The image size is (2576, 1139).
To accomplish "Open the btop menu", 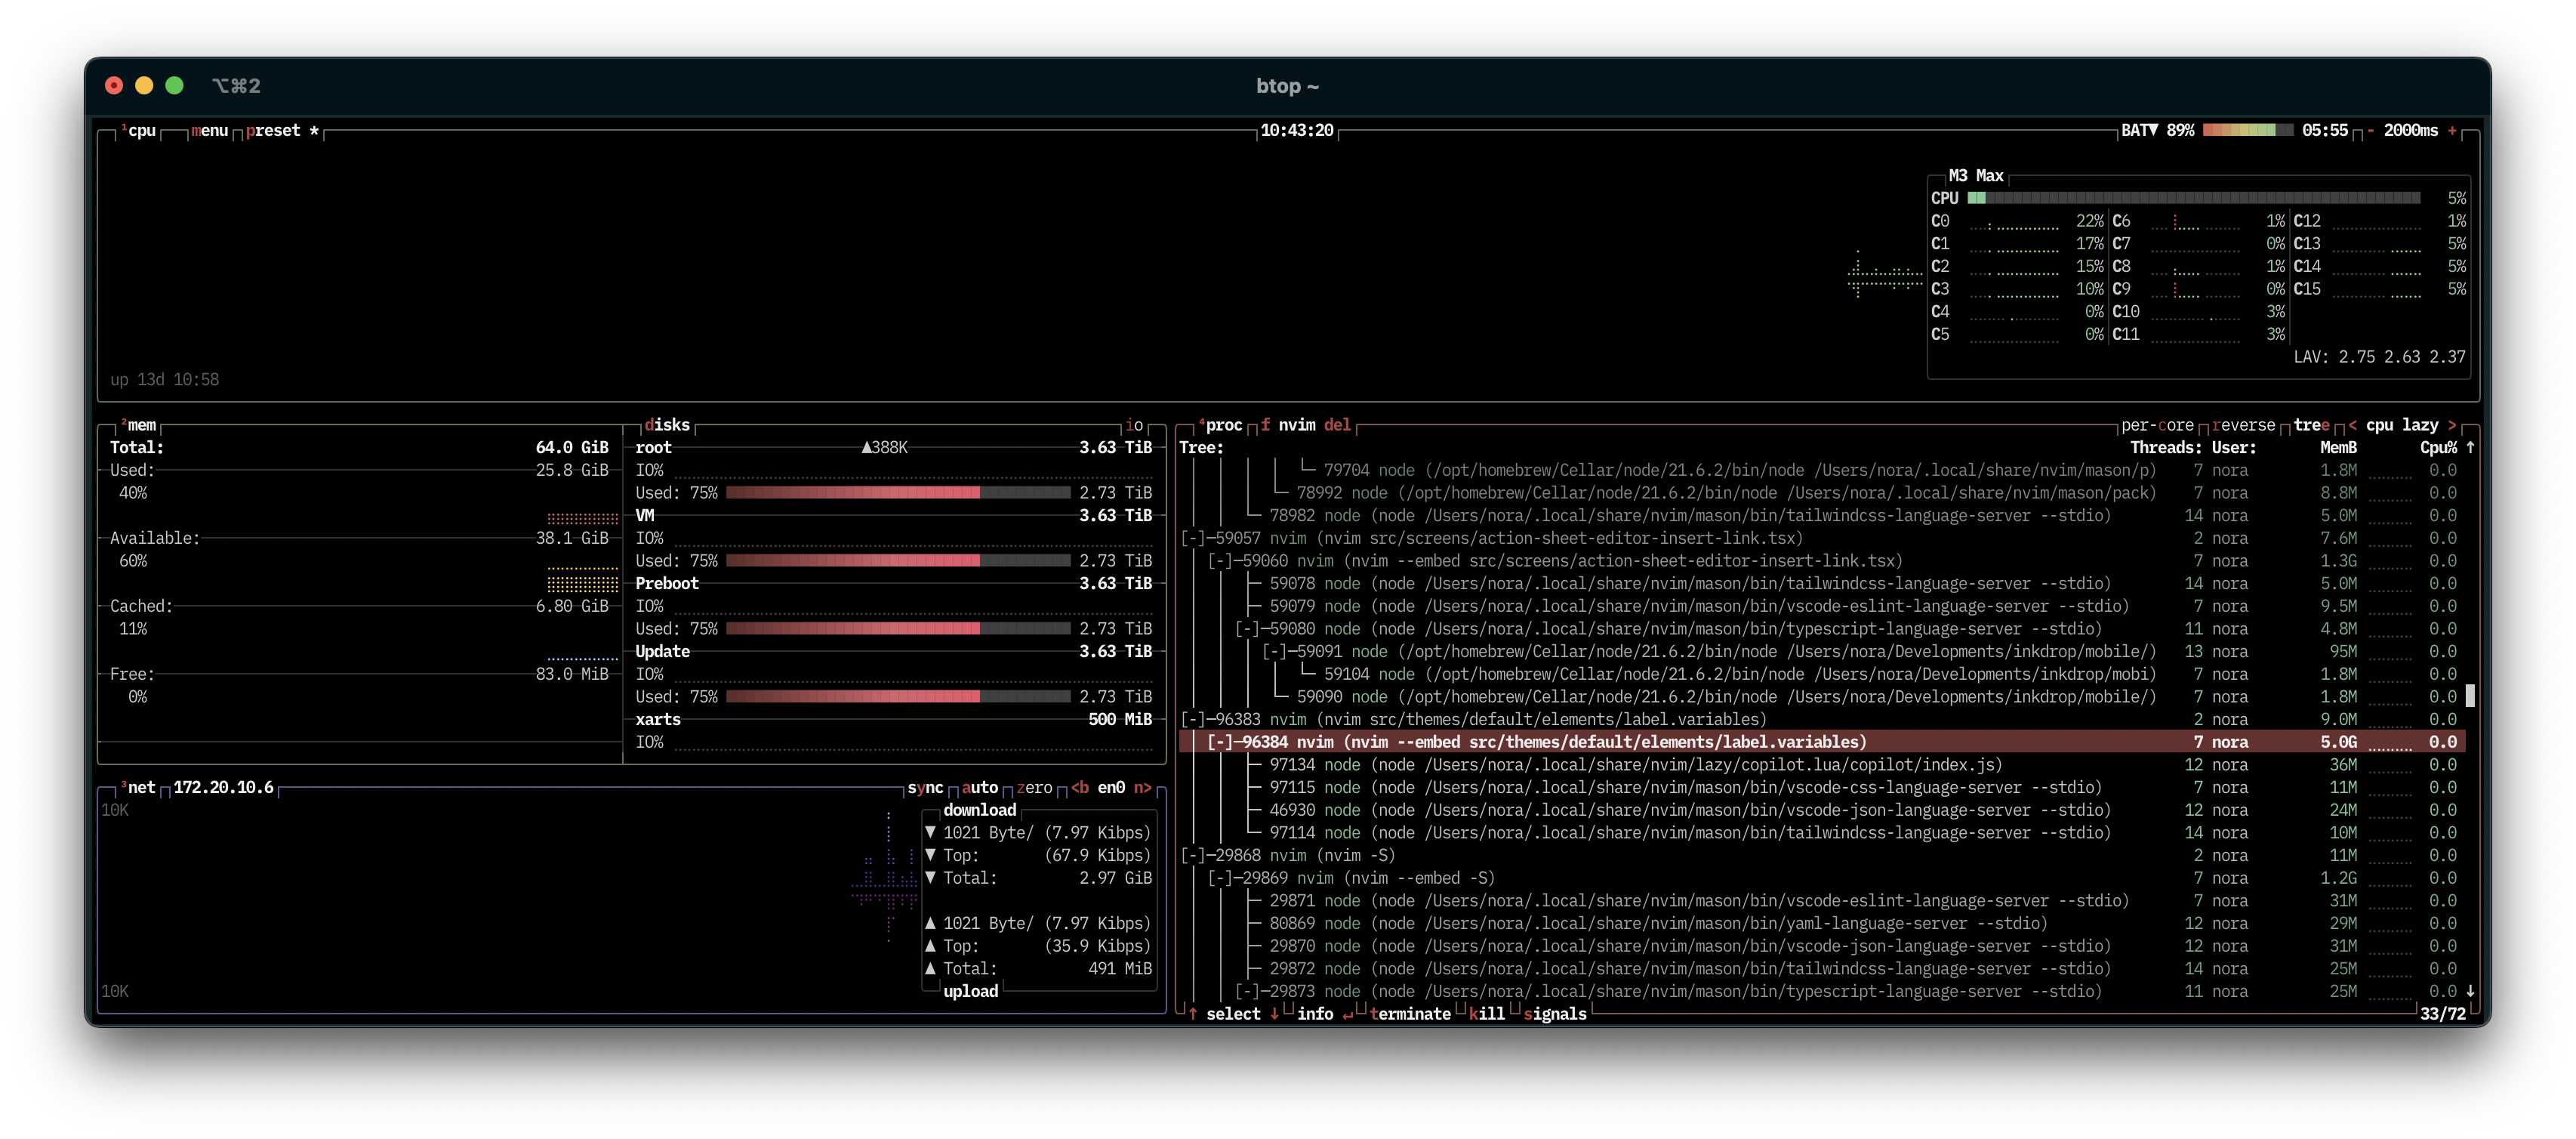I will pyautogui.click(x=210, y=131).
